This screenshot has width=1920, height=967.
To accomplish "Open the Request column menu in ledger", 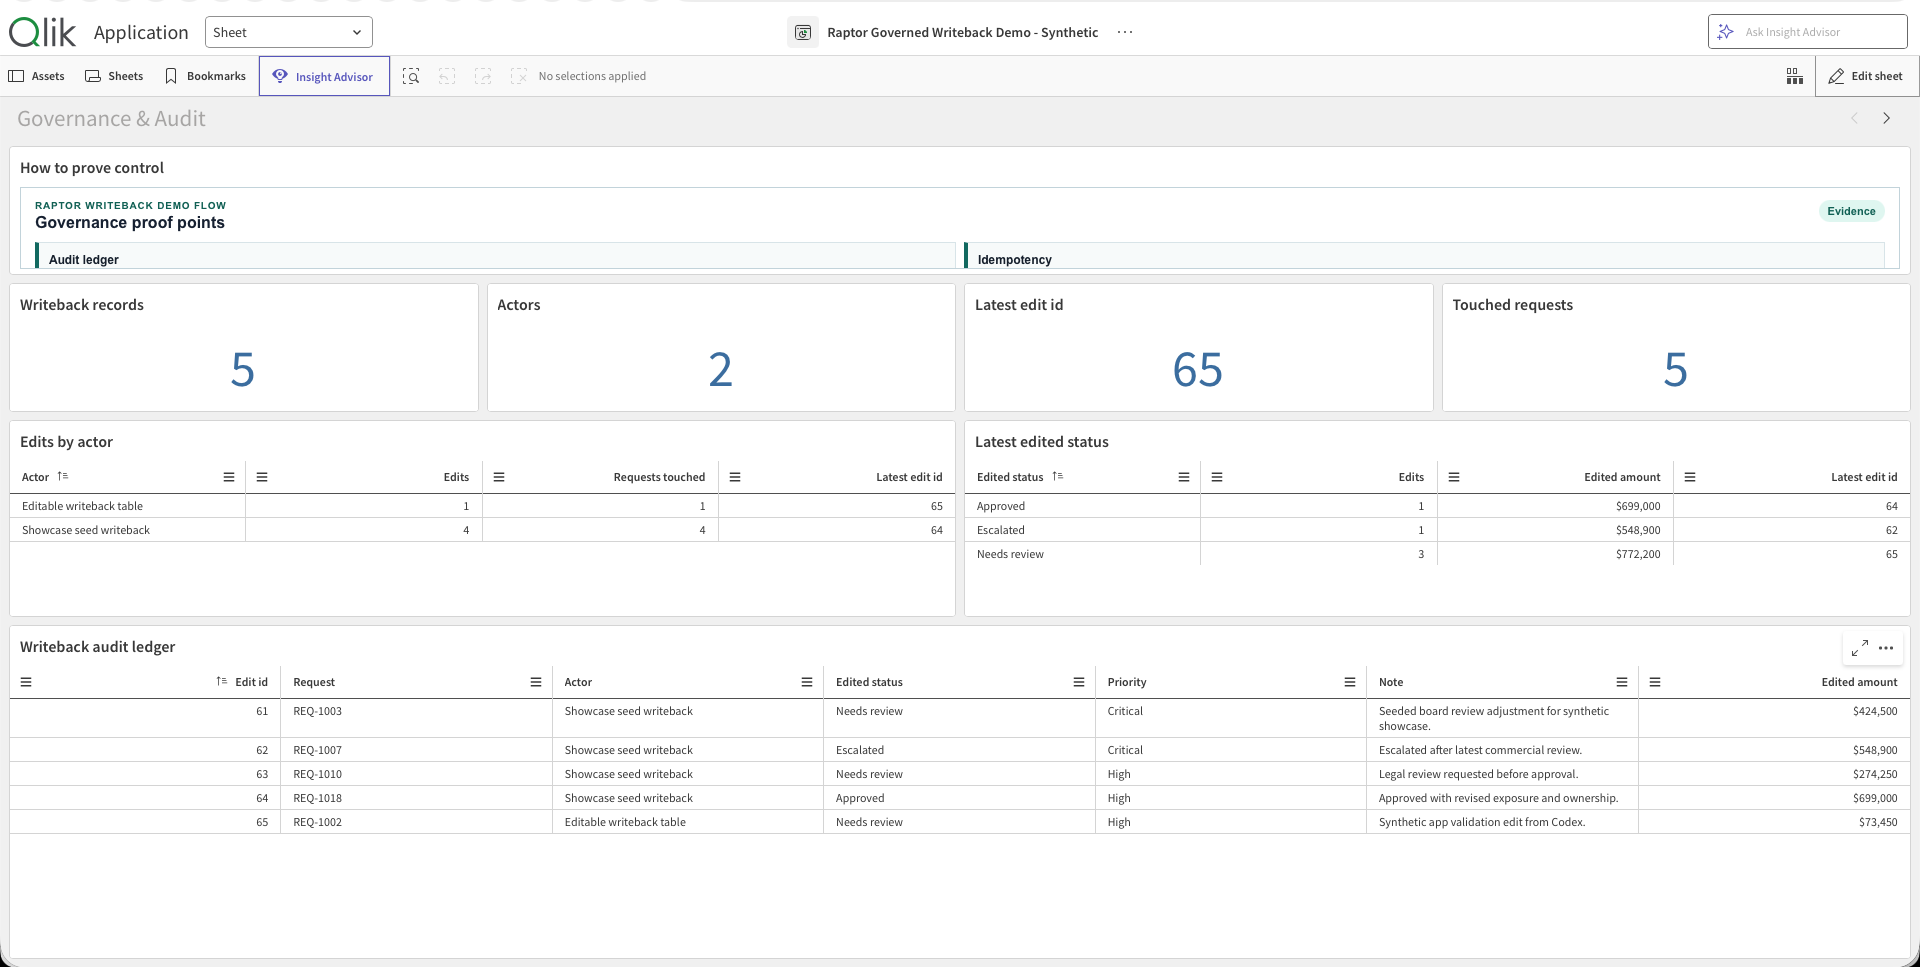I will [x=536, y=682].
